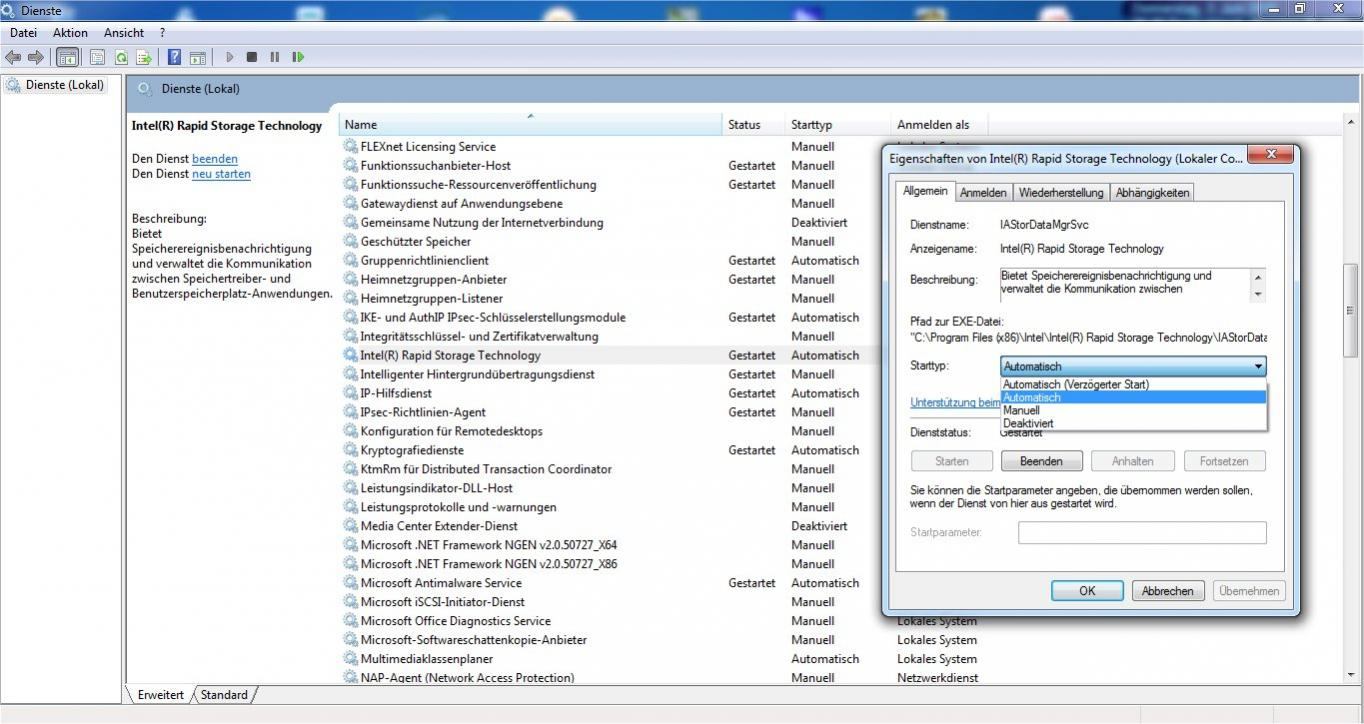This screenshot has width=1364, height=724.
Task: Select the Allgemein tab
Action: [x=925, y=190]
